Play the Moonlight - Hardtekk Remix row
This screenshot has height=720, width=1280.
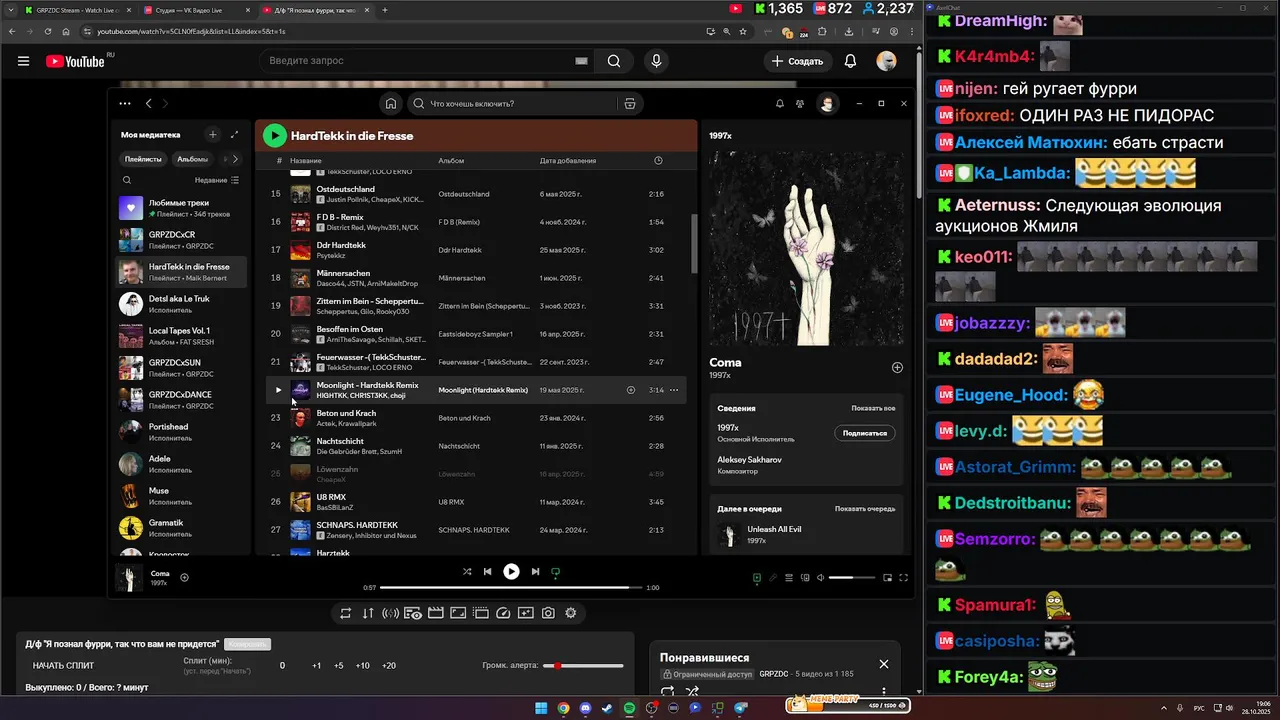278,390
